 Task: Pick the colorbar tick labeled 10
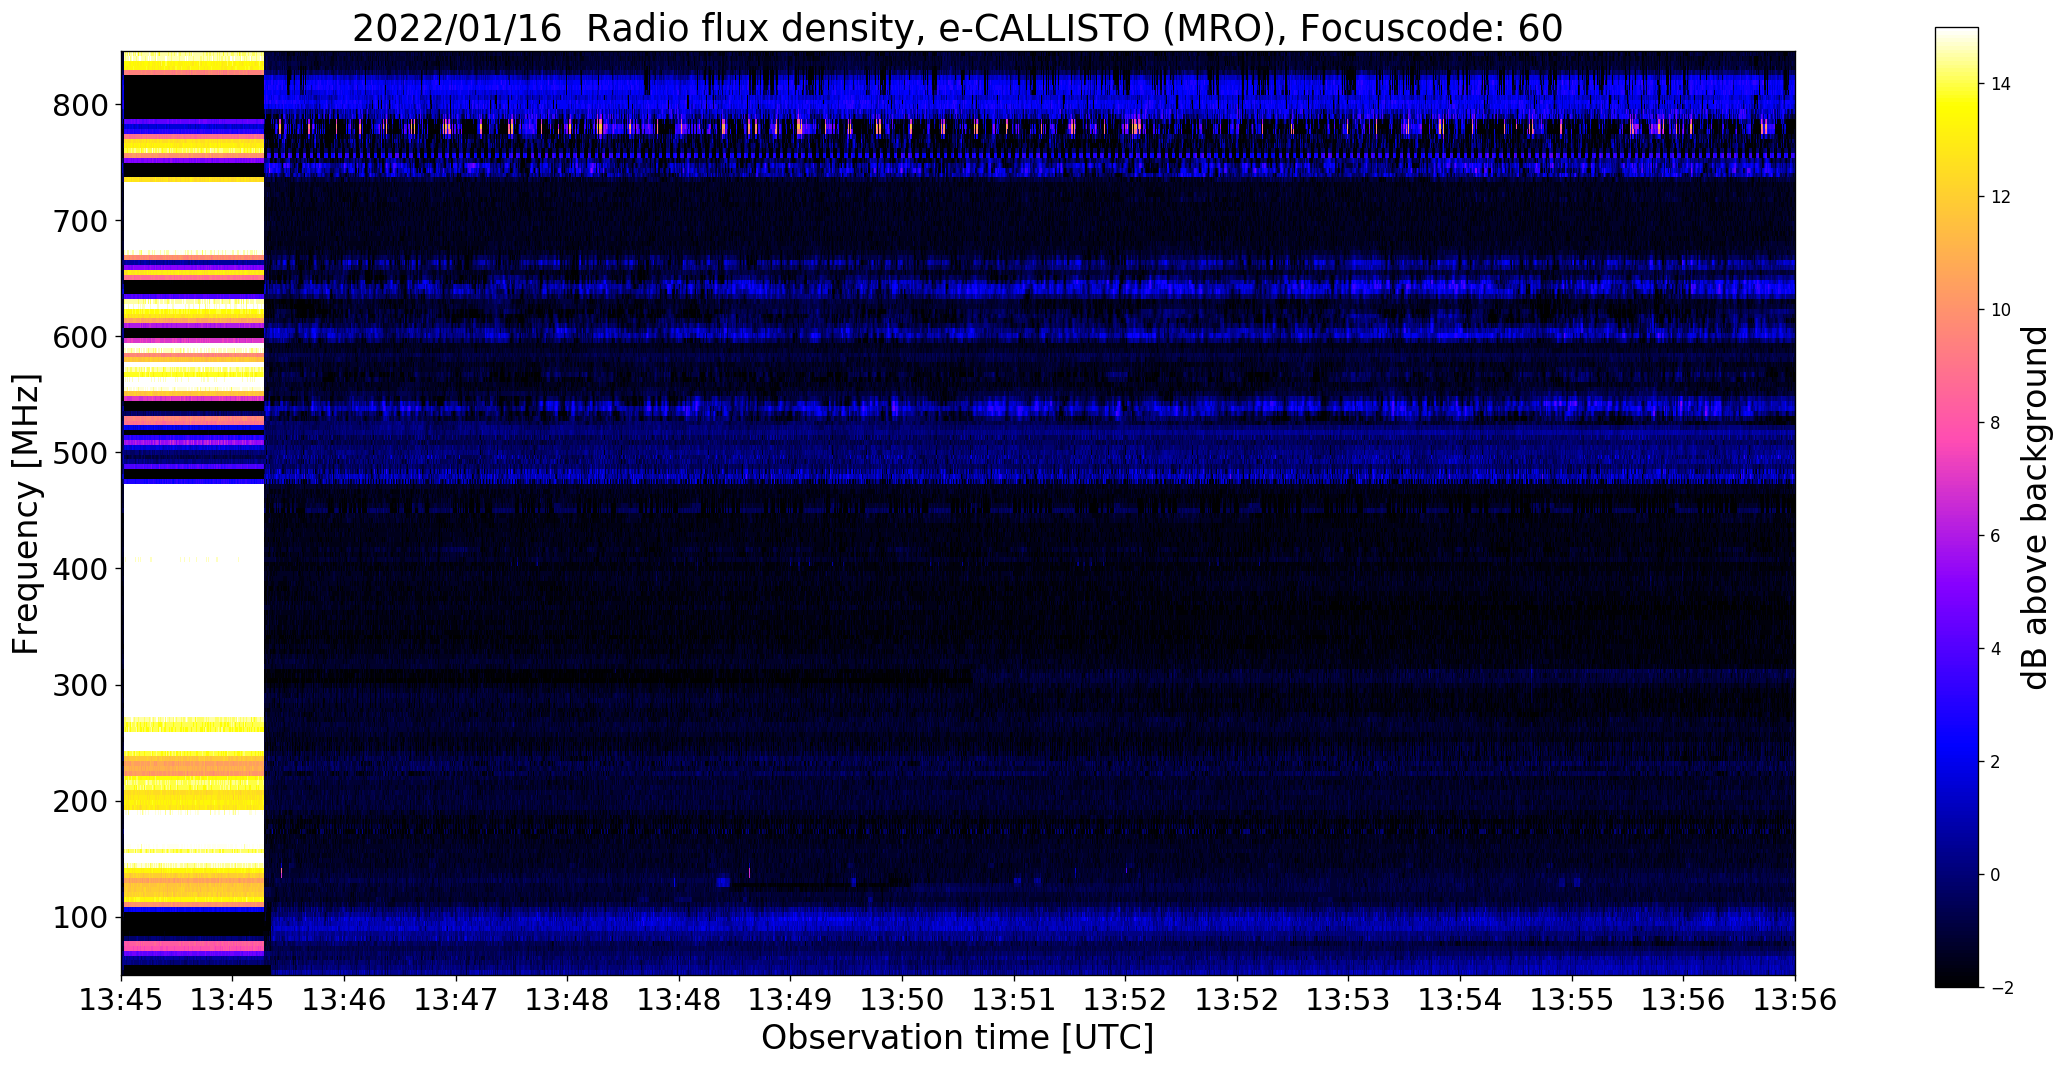coord(2001,310)
